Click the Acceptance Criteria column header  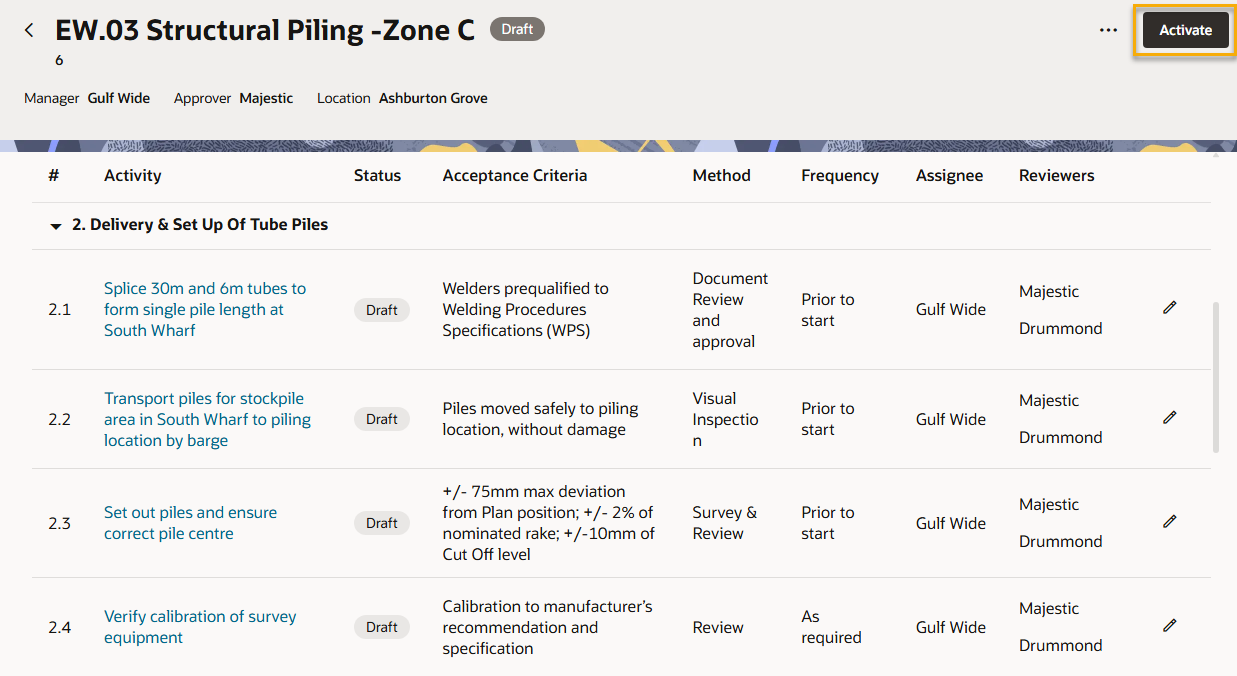click(514, 175)
